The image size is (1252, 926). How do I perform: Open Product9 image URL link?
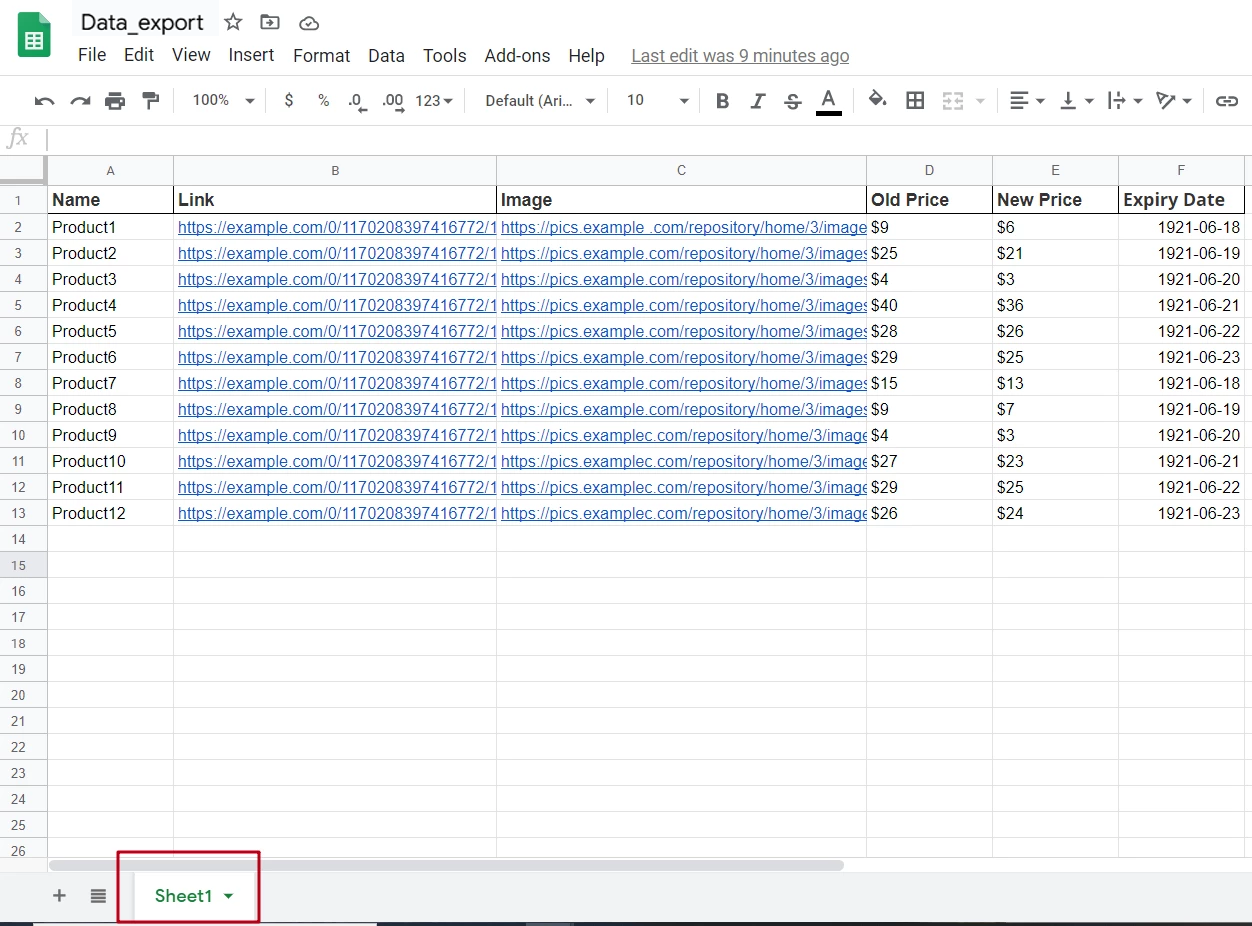pyautogui.click(x=683, y=435)
